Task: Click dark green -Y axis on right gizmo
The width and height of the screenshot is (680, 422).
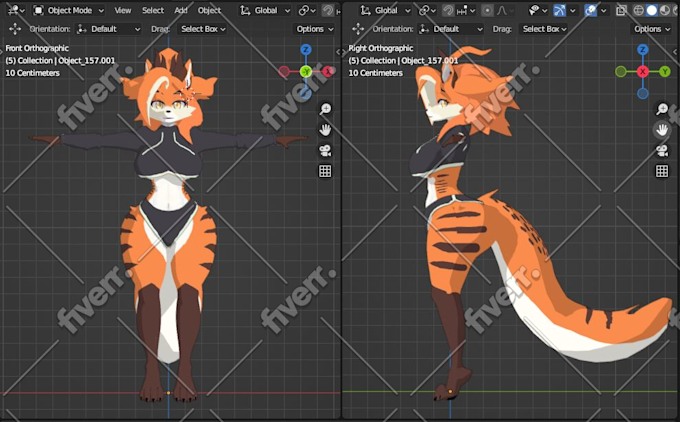Action: [x=621, y=72]
